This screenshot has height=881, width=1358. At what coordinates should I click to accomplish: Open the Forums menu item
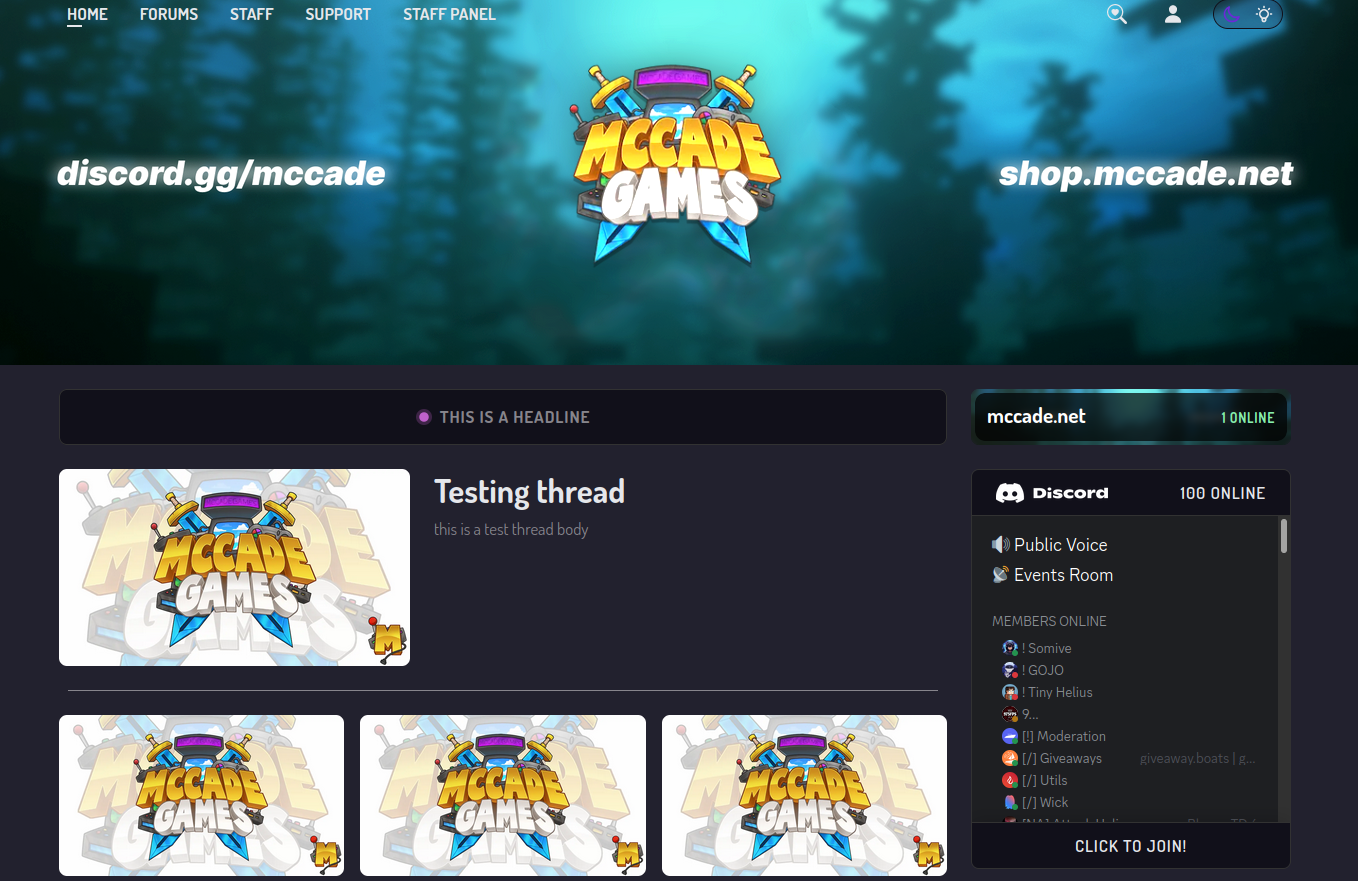point(169,14)
